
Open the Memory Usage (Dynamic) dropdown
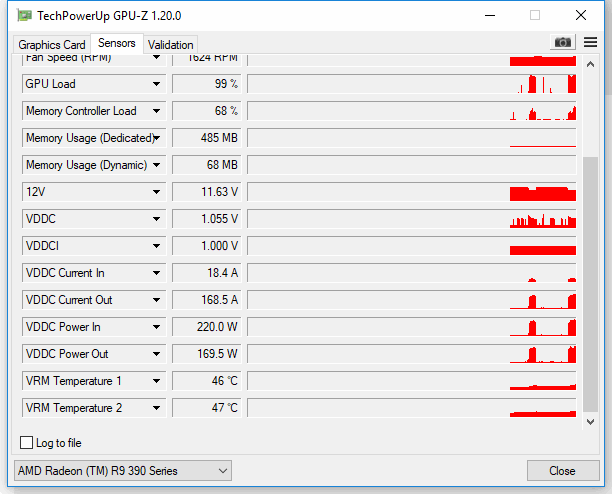(157, 165)
